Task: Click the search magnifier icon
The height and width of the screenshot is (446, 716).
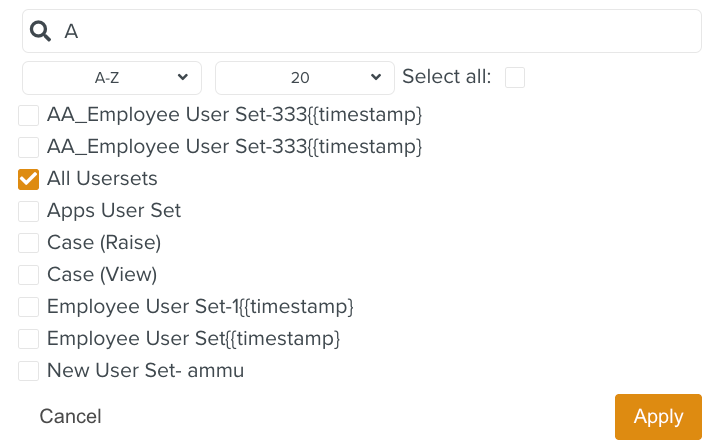Action: 40,31
